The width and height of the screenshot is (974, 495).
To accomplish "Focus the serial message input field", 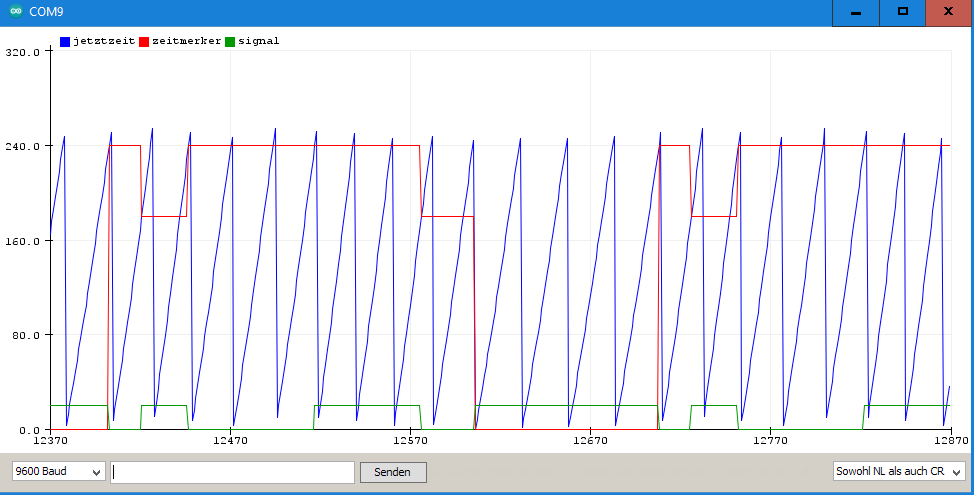I will point(232,472).
